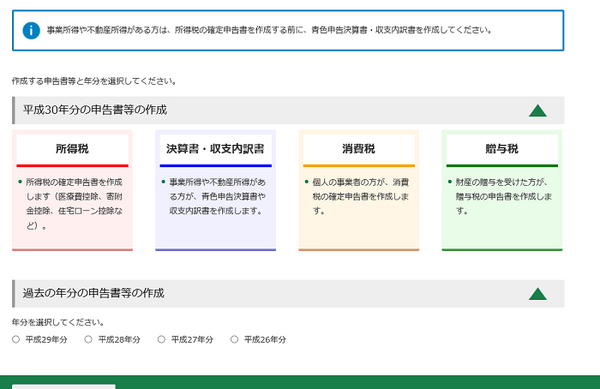Select the 平成29年分 radio button
The height and width of the screenshot is (389, 600).
pos(16,339)
